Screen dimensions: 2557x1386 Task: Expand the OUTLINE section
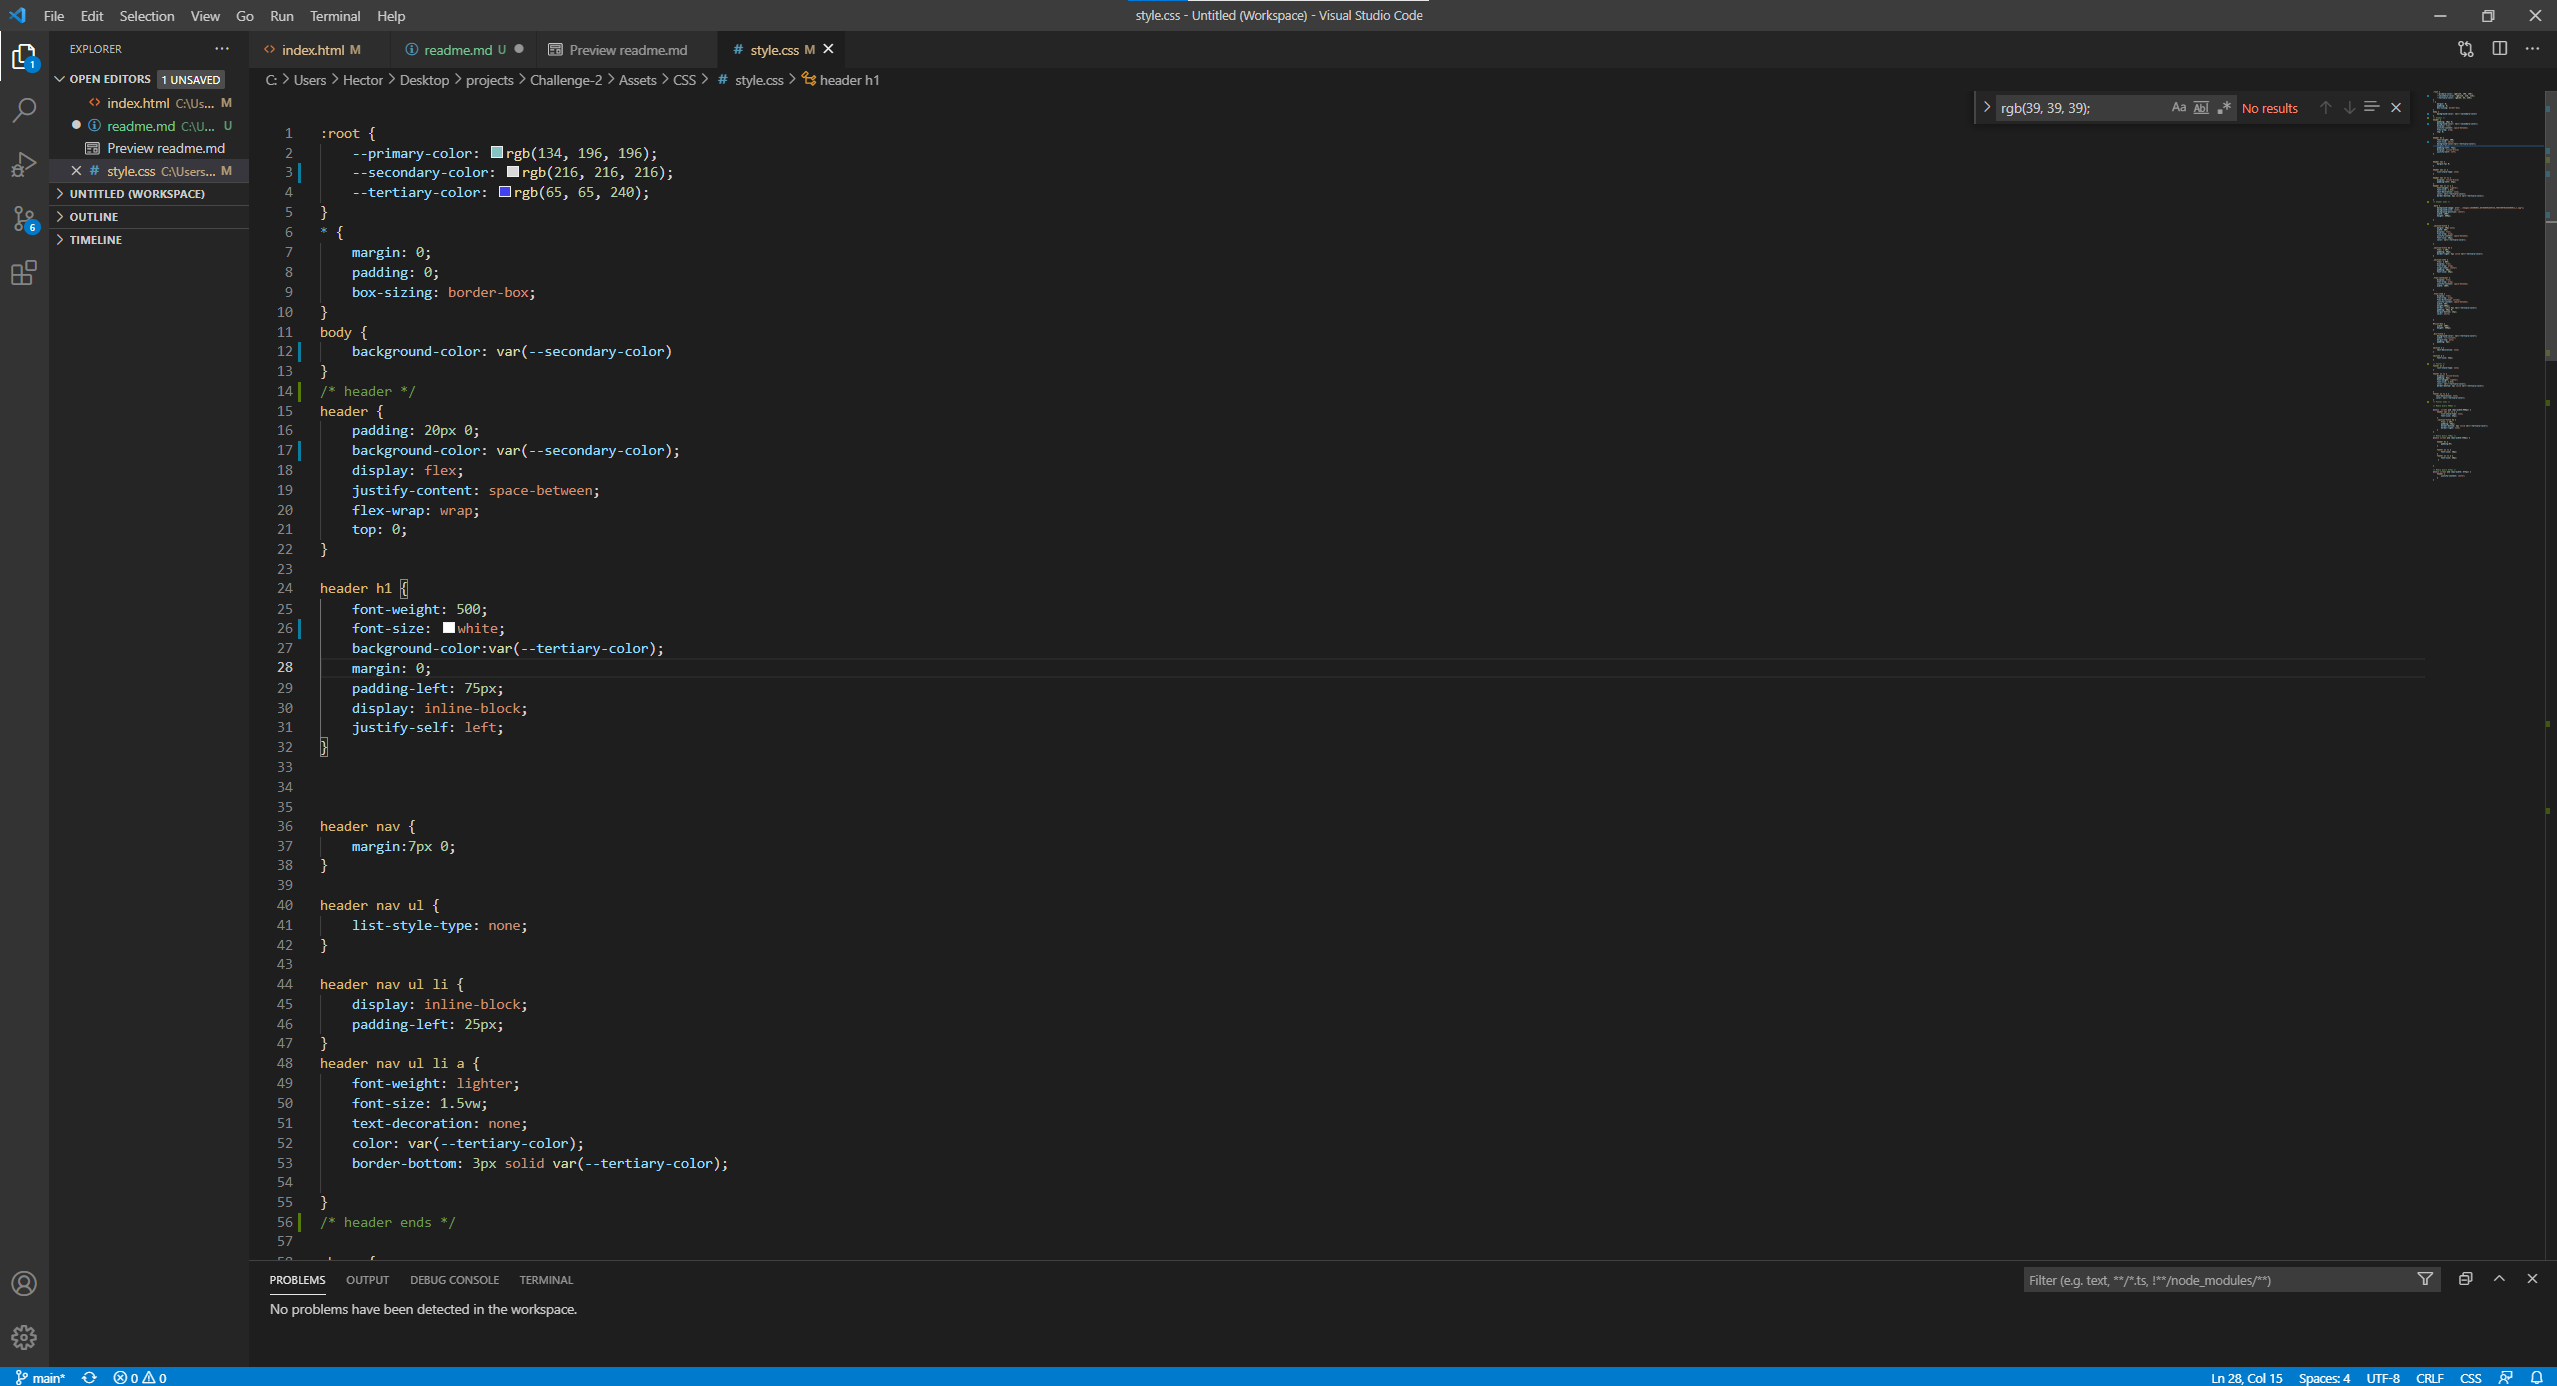pyautogui.click(x=95, y=216)
